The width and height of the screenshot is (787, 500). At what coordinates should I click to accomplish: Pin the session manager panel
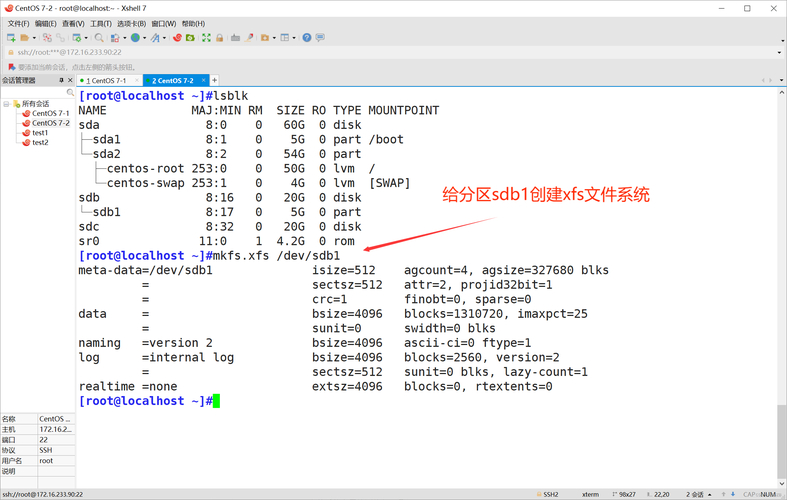click(62, 80)
